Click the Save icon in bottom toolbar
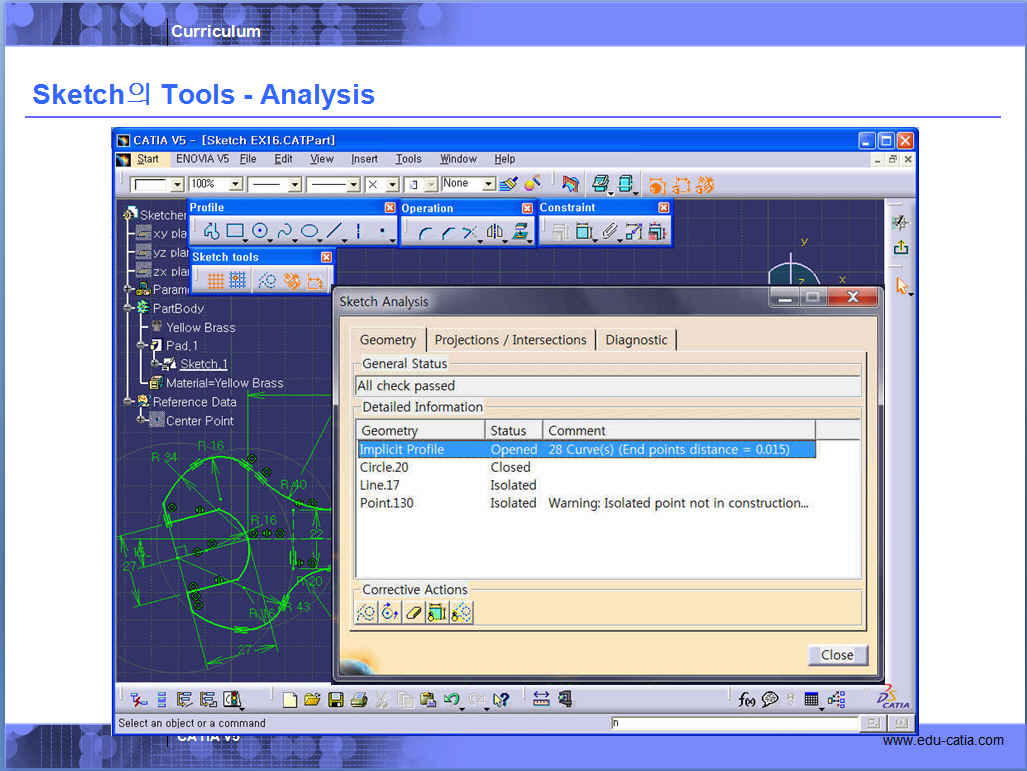The height and width of the screenshot is (771, 1027). [x=336, y=700]
